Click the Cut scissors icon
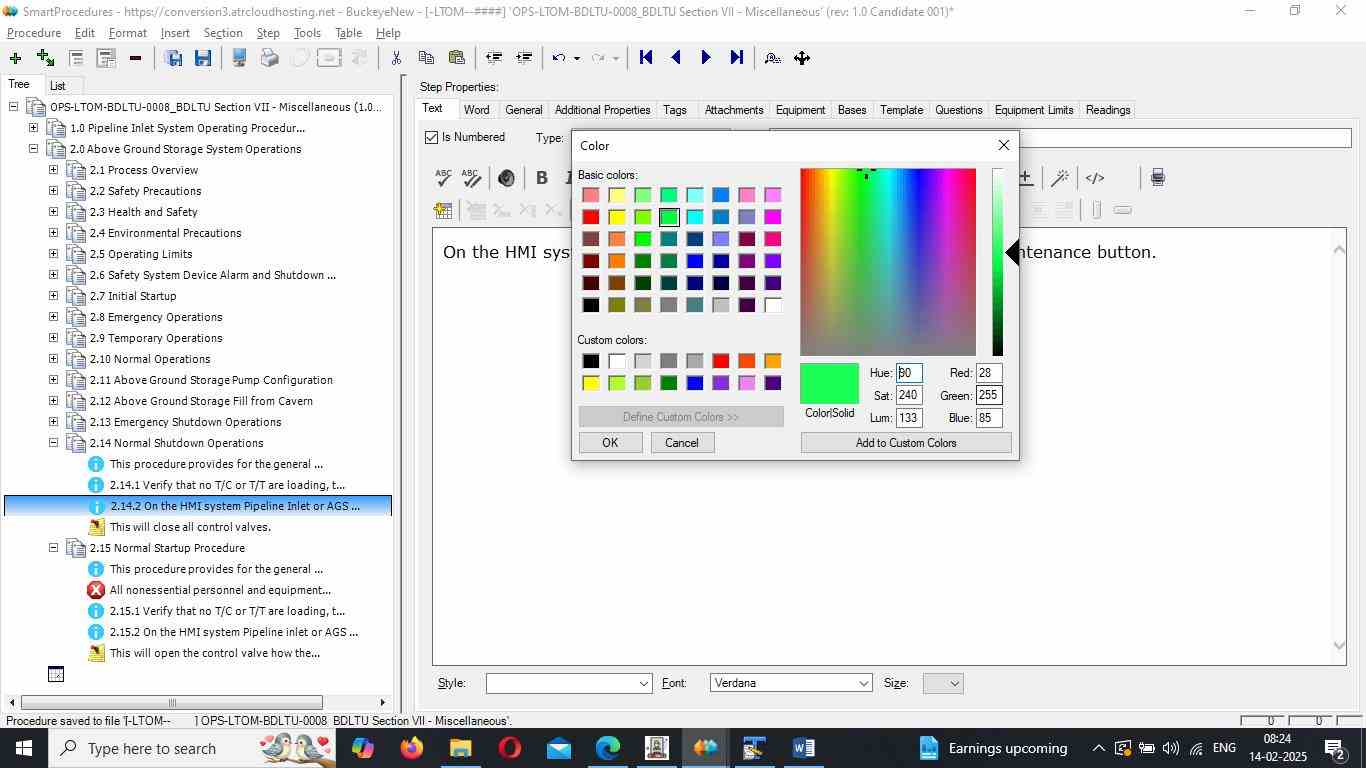Screen dimensions: 1366x768 click(396, 58)
